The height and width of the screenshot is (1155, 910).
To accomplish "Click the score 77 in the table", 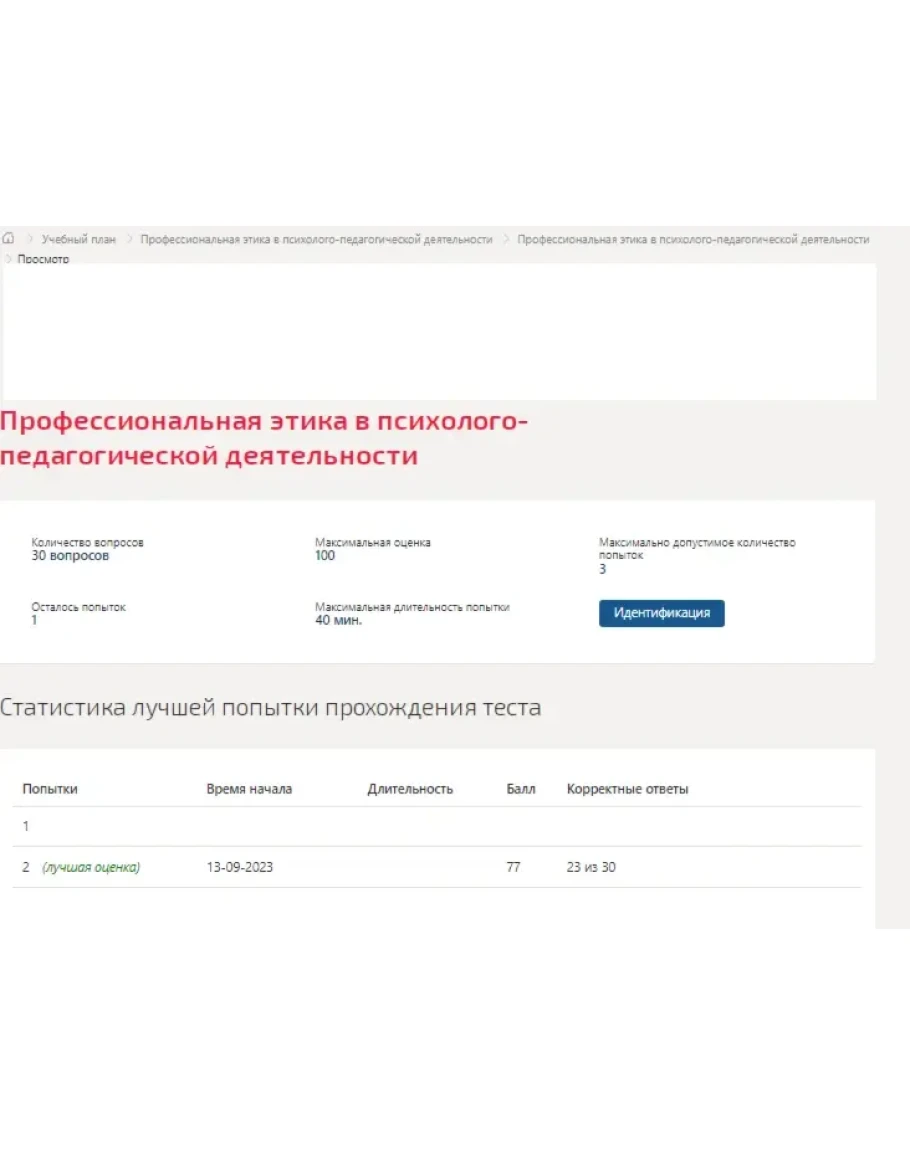I will 513,867.
